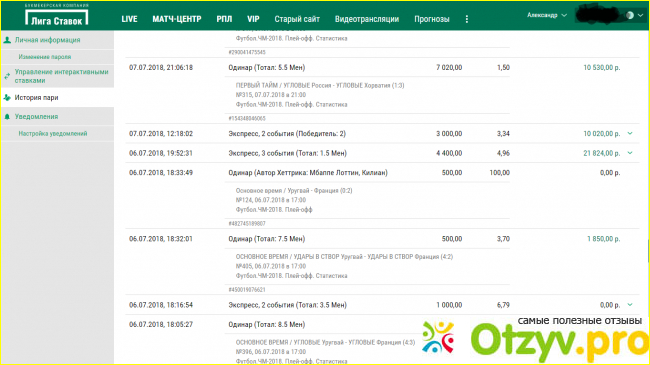Click date 07.07.2018, 21:06:18
The height and width of the screenshot is (365, 650).
161,68
